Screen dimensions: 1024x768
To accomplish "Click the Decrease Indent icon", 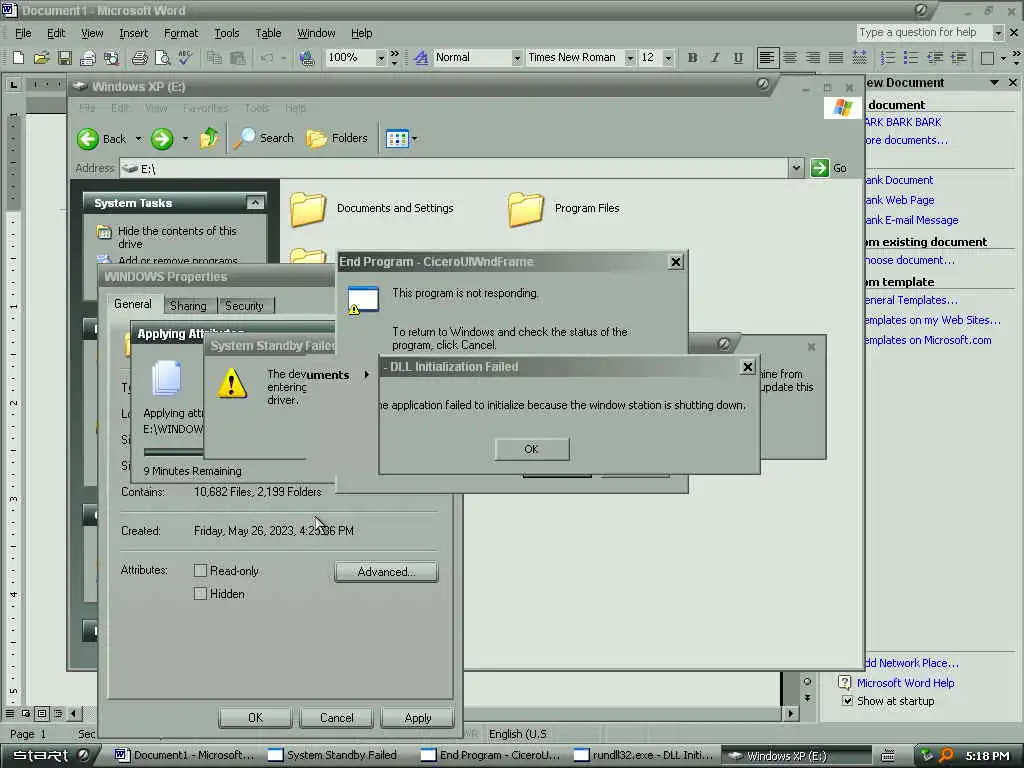I will point(935,58).
